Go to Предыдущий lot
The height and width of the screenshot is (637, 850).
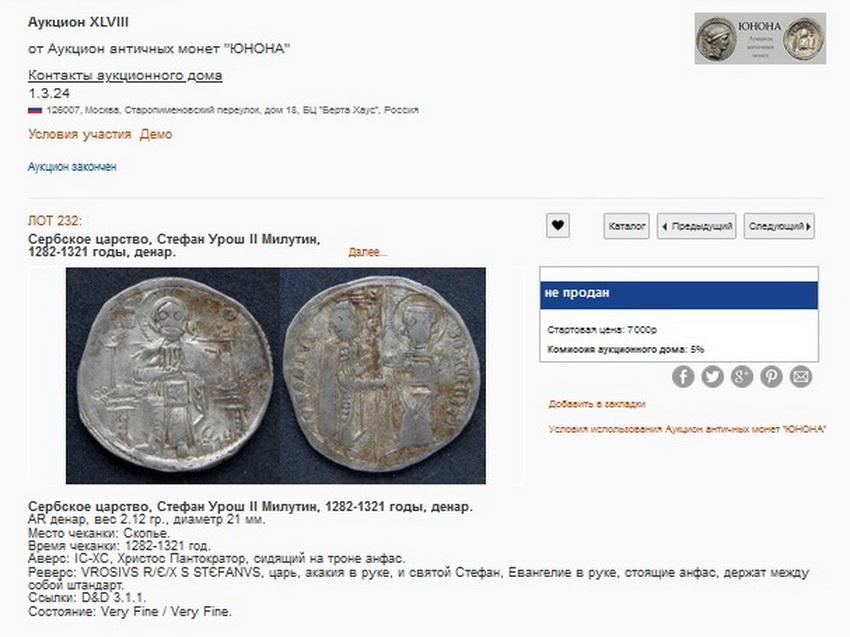click(x=697, y=226)
